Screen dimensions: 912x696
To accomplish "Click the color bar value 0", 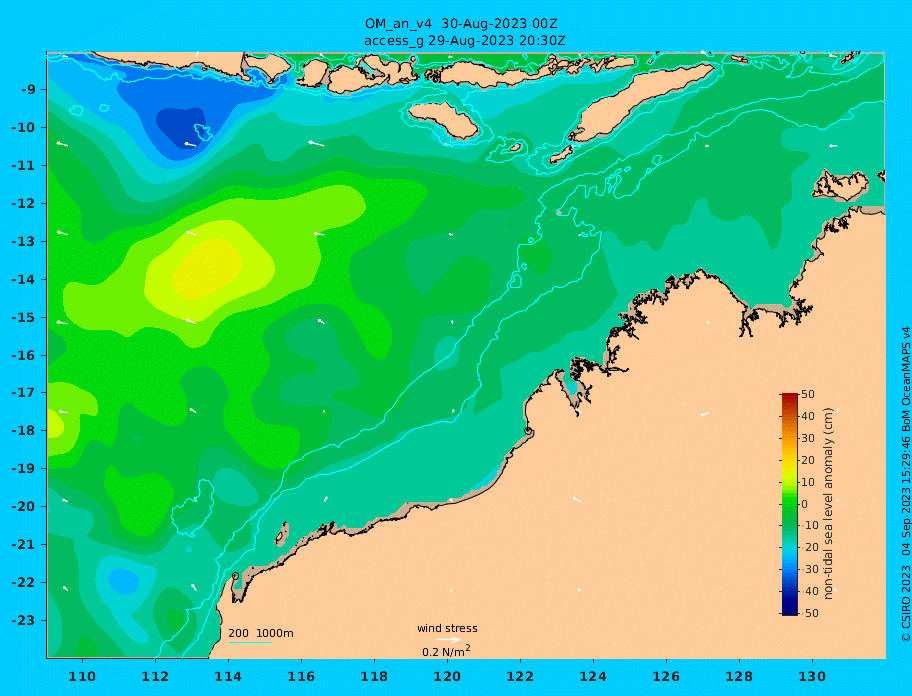I will coord(805,504).
